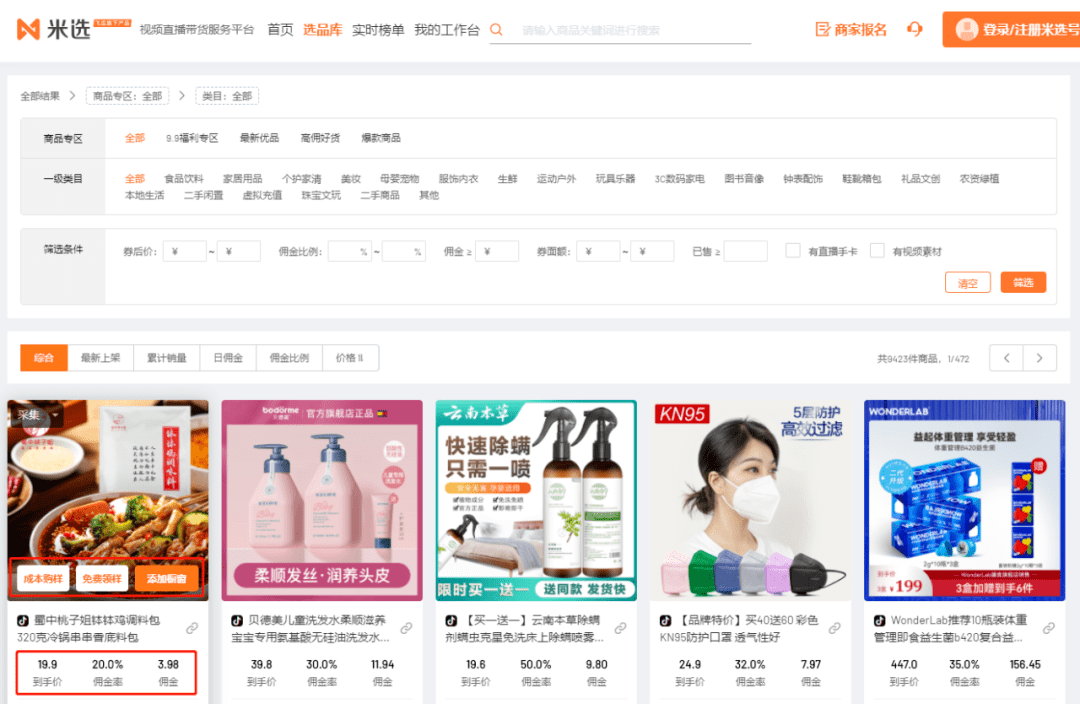Screen dimensions: 1080x704
Task: Open 全部结果 breadcrumb
Action: click(40, 96)
